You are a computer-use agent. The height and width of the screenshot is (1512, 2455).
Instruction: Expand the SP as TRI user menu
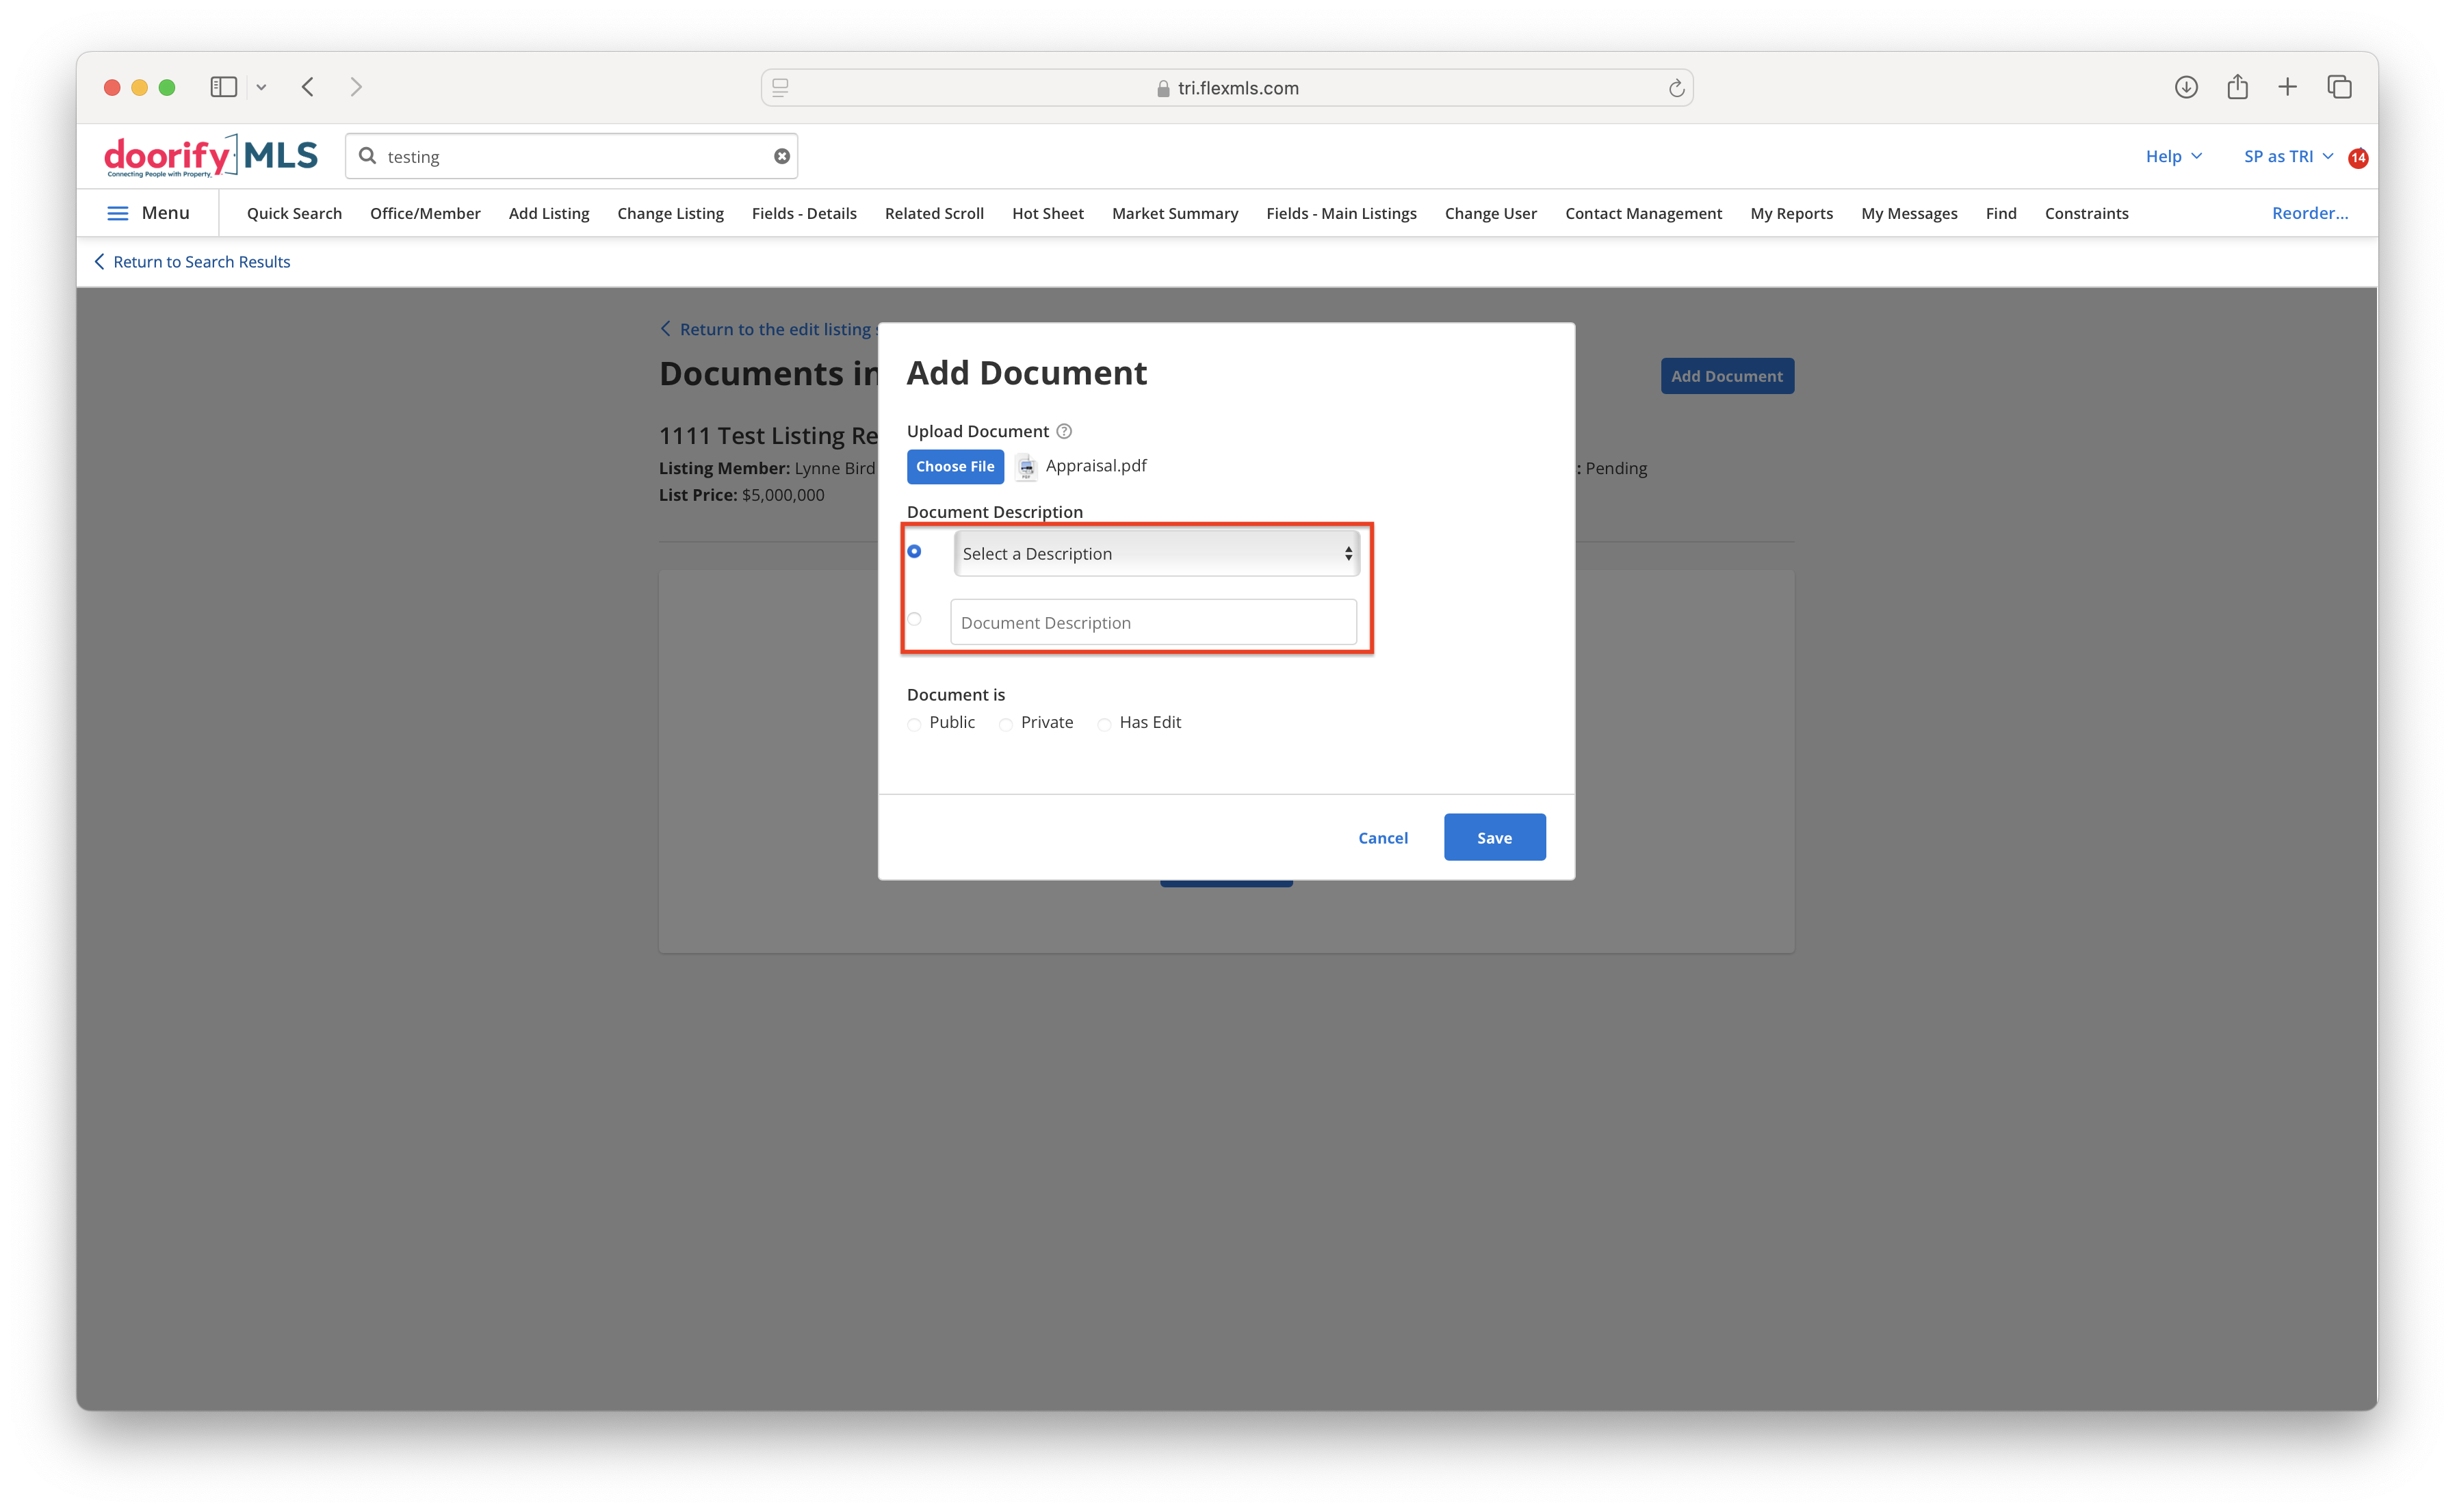coord(2289,156)
